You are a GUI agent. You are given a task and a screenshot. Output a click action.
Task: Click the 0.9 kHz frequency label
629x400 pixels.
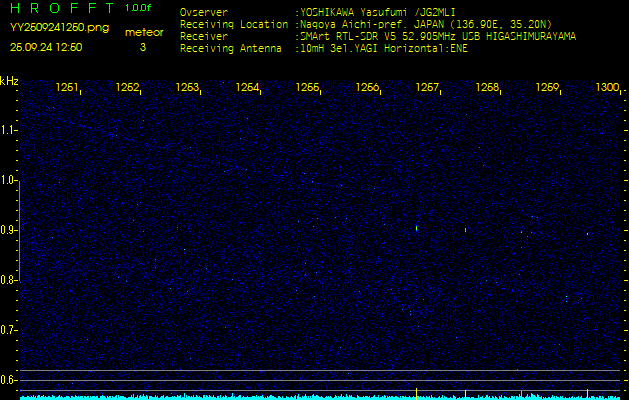(x=9, y=230)
